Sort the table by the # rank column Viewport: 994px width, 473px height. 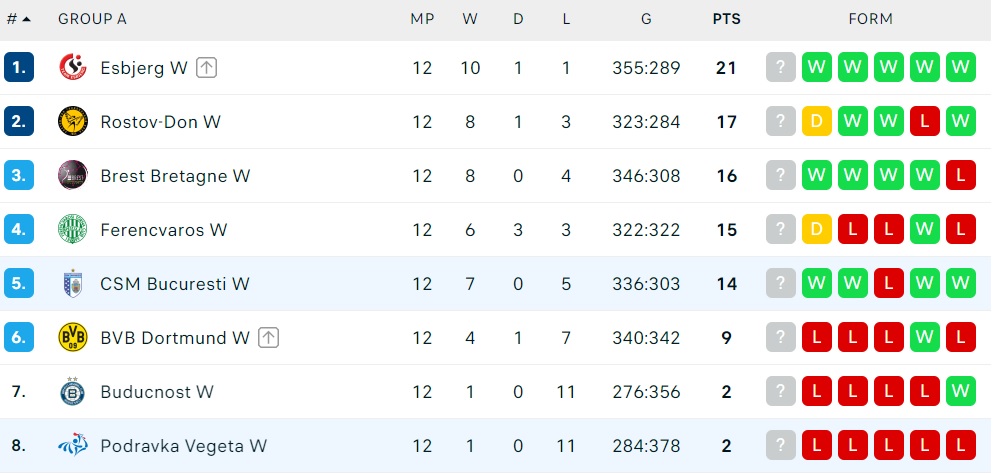pos(18,19)
